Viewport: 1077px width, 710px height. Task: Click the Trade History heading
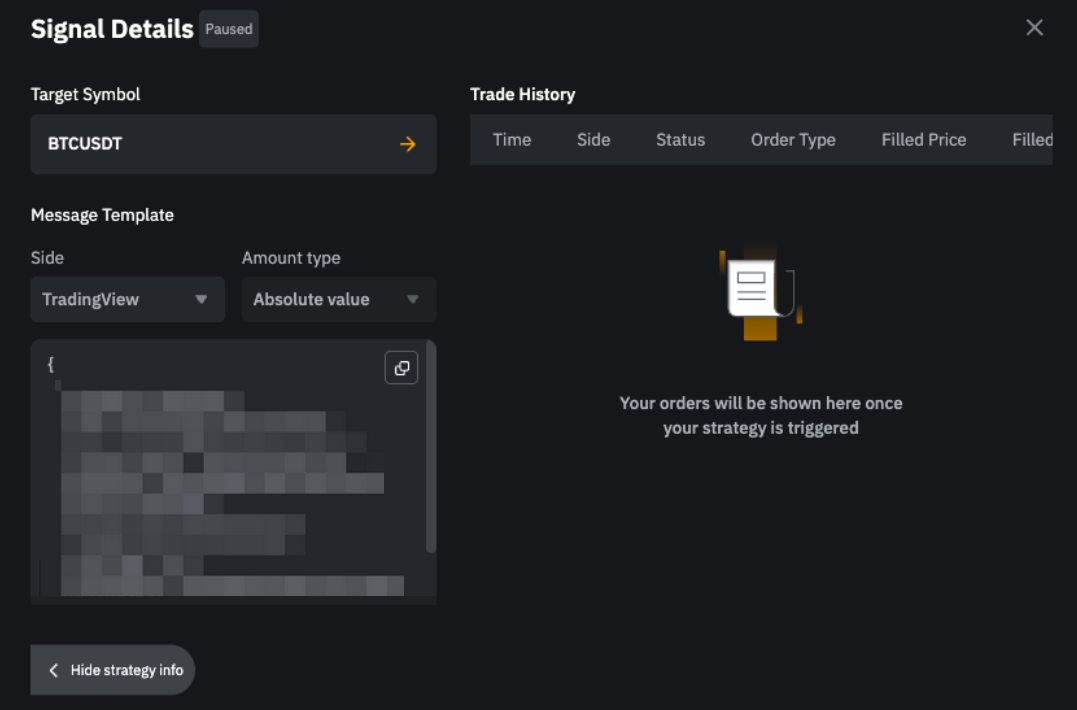[522, 95]
